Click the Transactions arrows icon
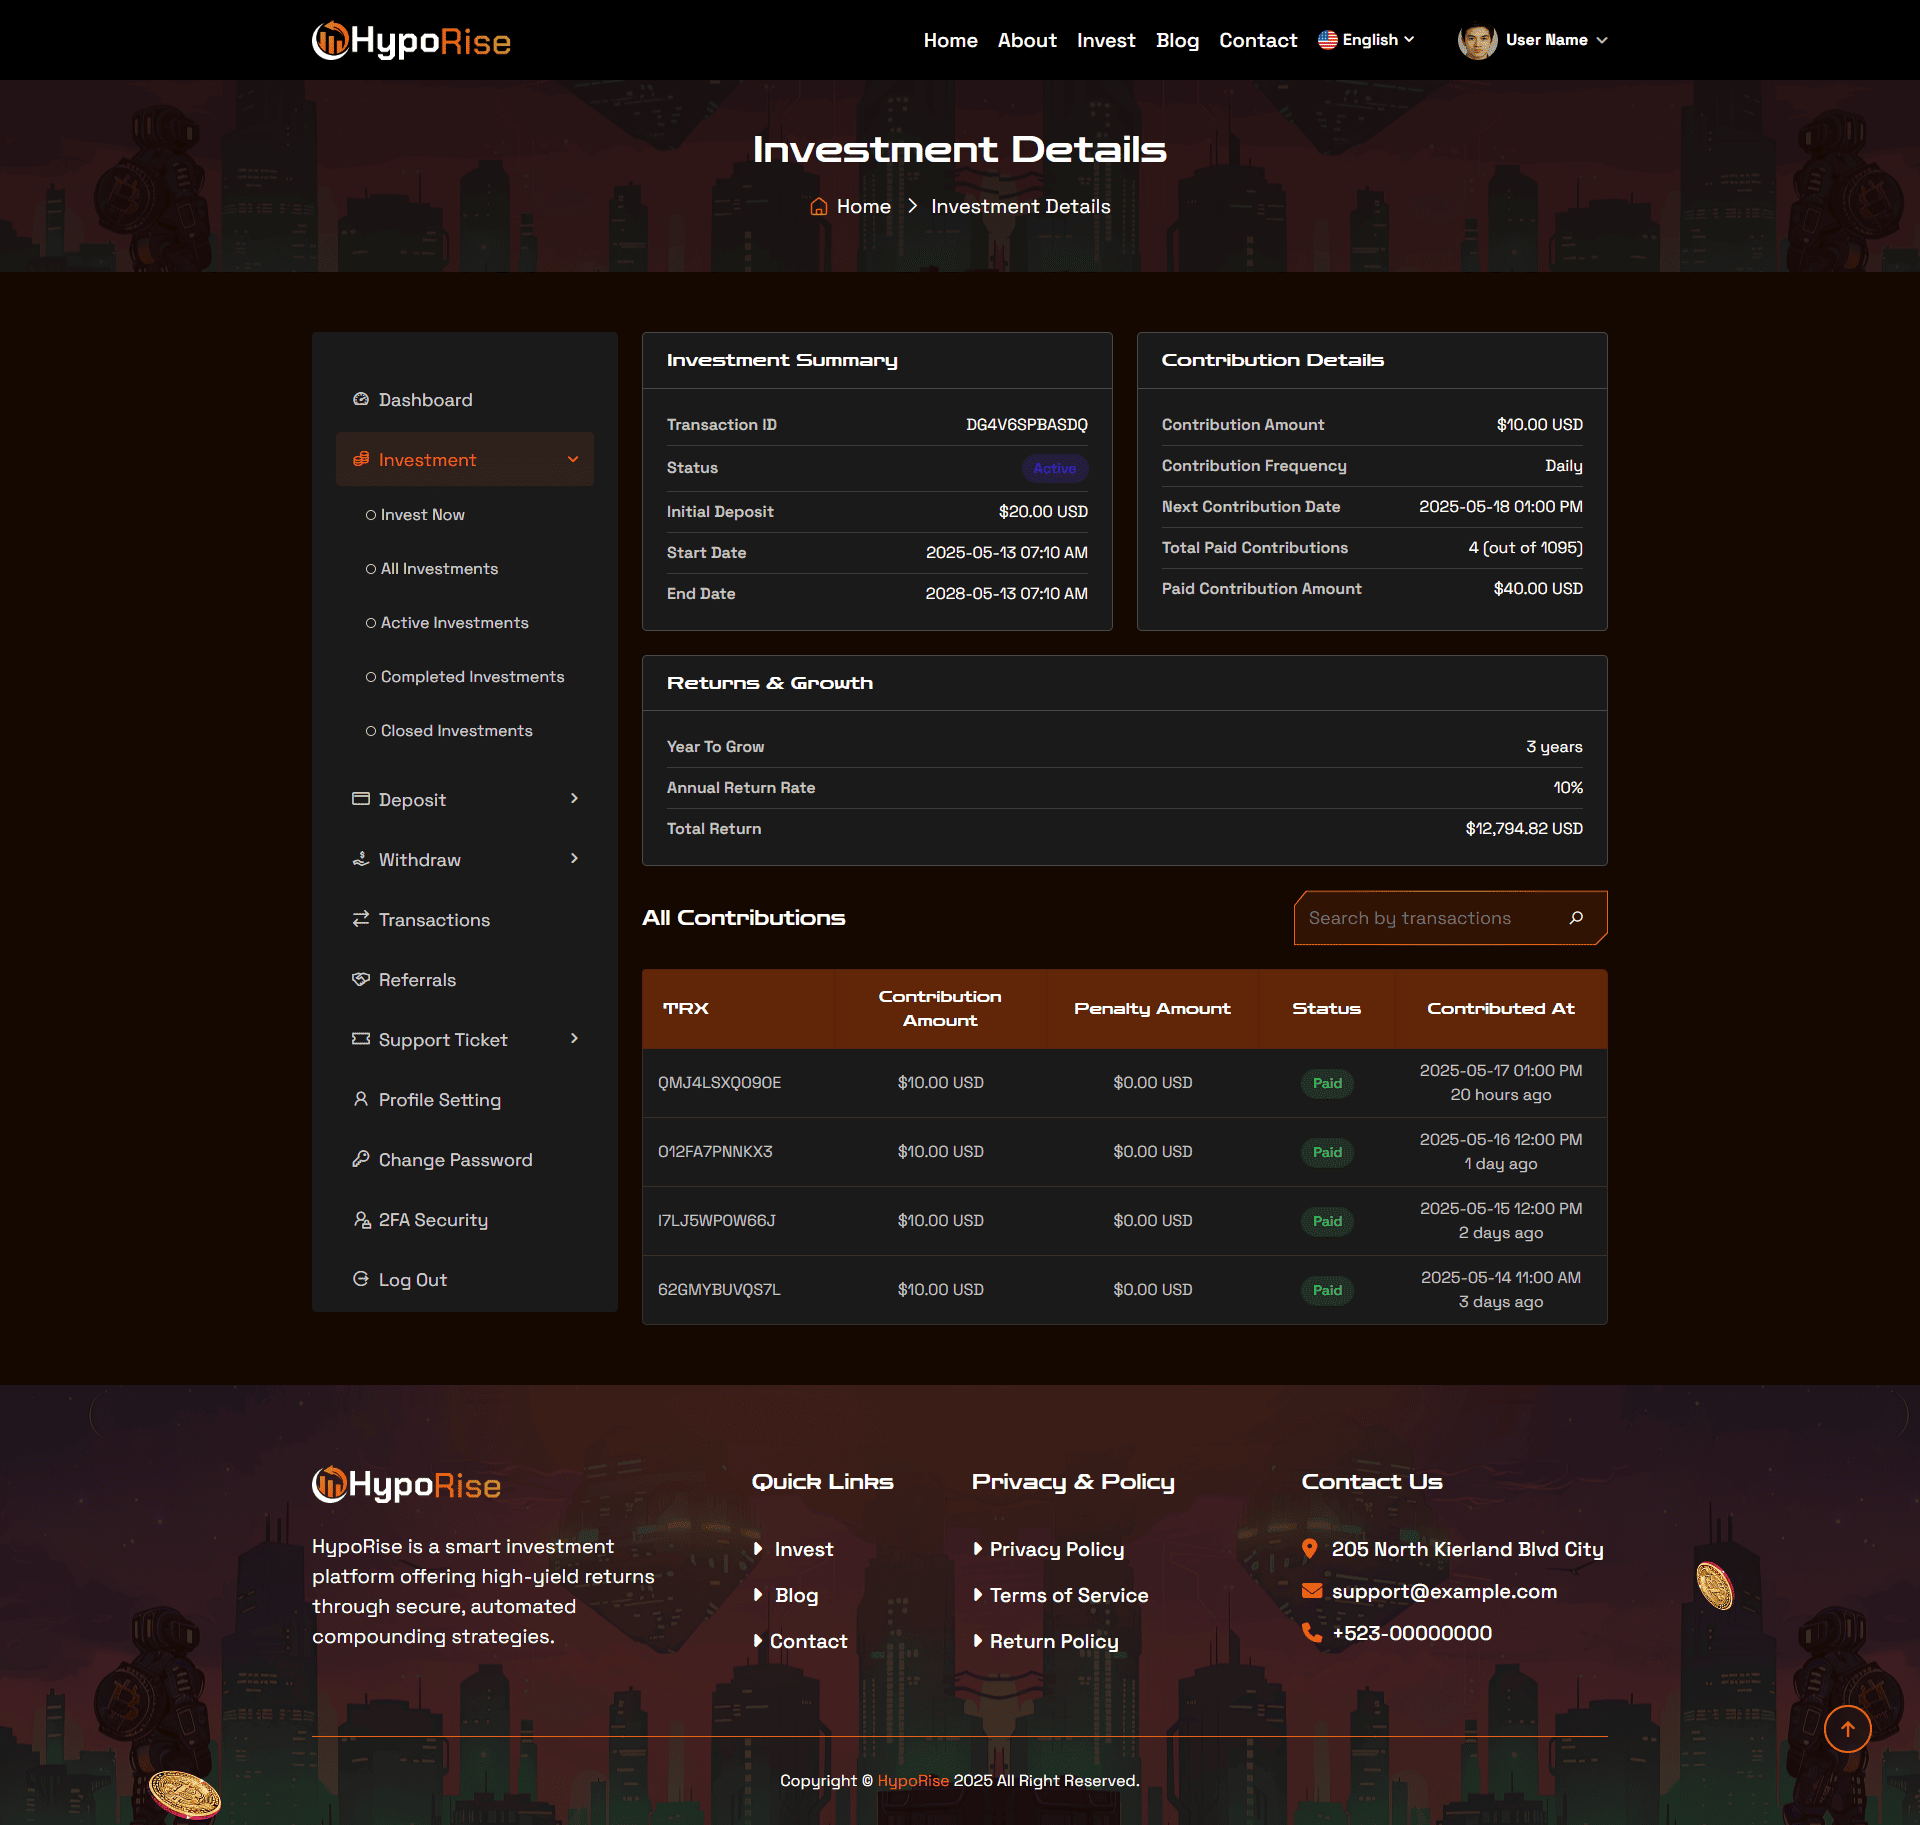This screenshot has width=1920, height=1825. click(361, 919)
